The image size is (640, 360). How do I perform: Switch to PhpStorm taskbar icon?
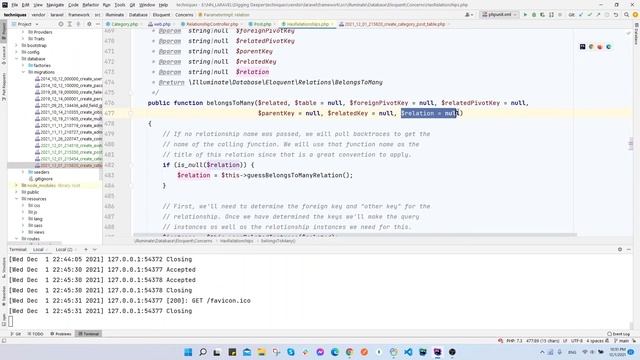click(438, 352)
